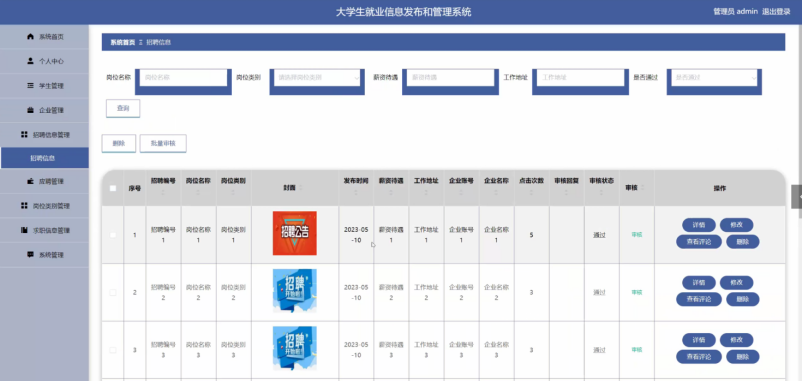Sort table by 岗位名称 column arrows

(198, 193)
